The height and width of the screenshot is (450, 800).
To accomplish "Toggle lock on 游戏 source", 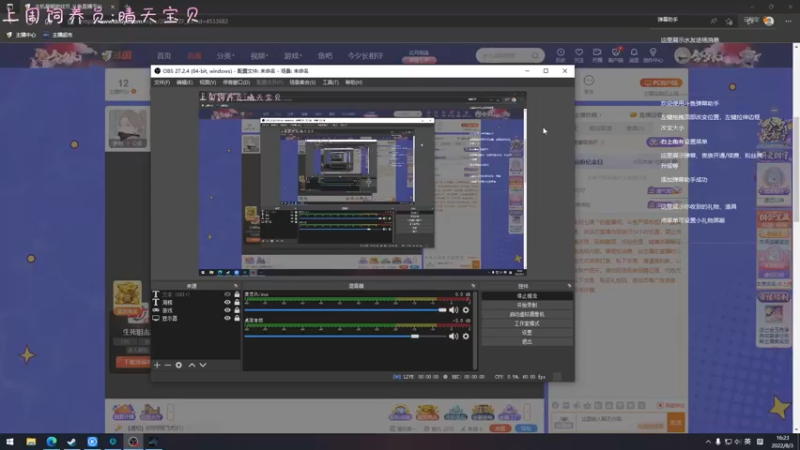I will (x=237, y=310).
